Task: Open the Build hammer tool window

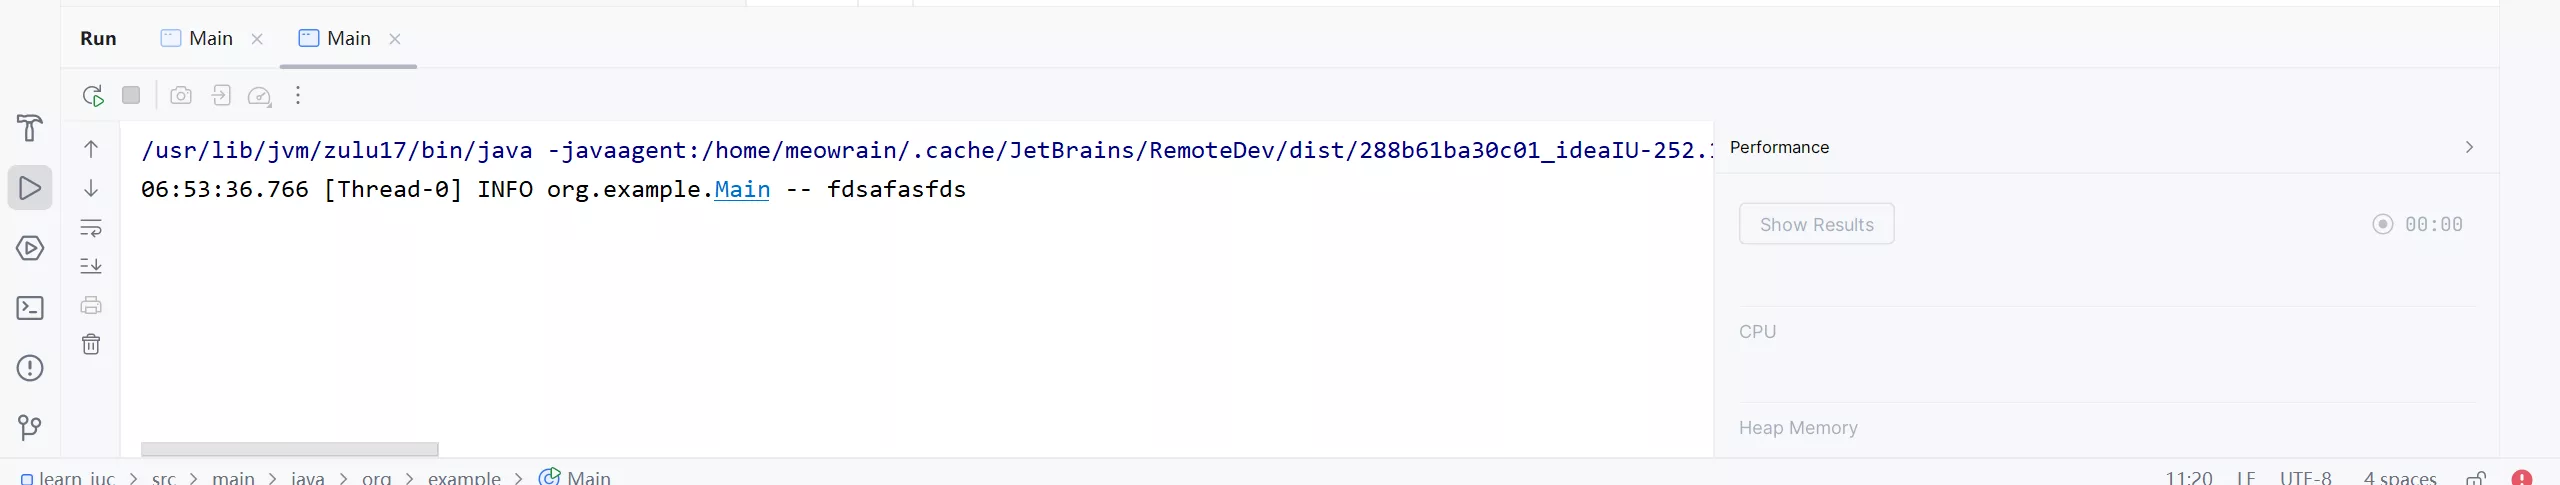Action: (30, 128)
